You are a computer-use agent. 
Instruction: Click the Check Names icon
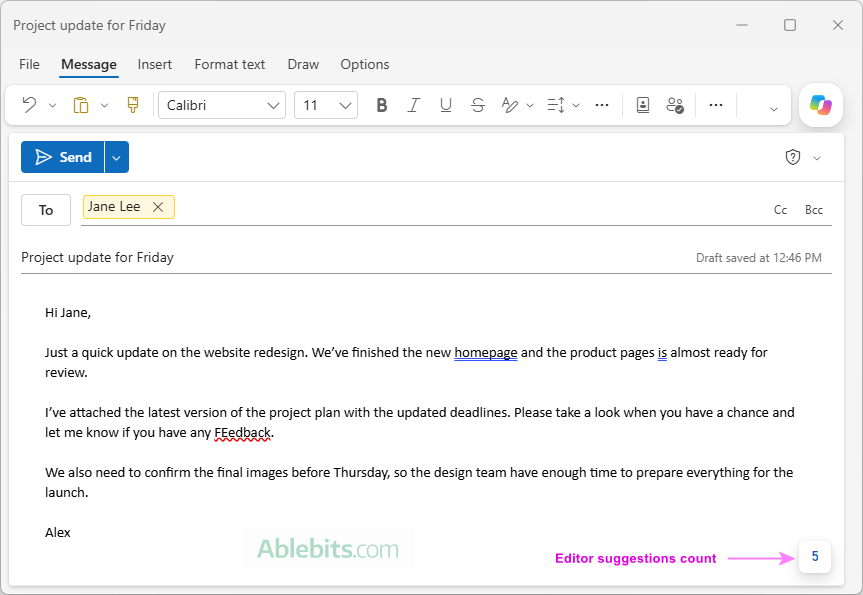[x=675, y=105]
